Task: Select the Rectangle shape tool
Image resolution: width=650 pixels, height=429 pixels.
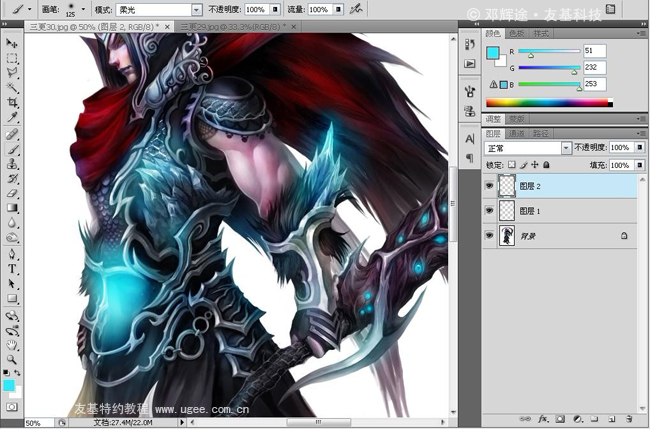Action: [12, 298]
